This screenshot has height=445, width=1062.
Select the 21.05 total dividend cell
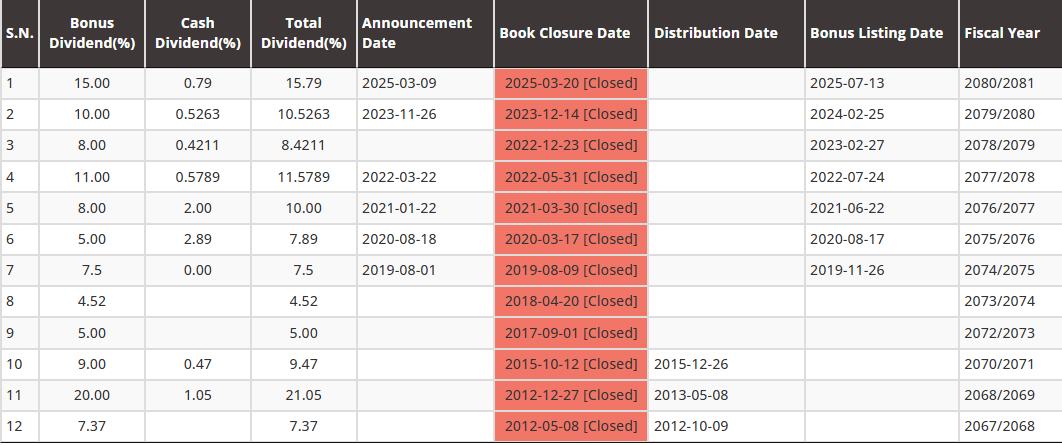[x=302, y=396]
